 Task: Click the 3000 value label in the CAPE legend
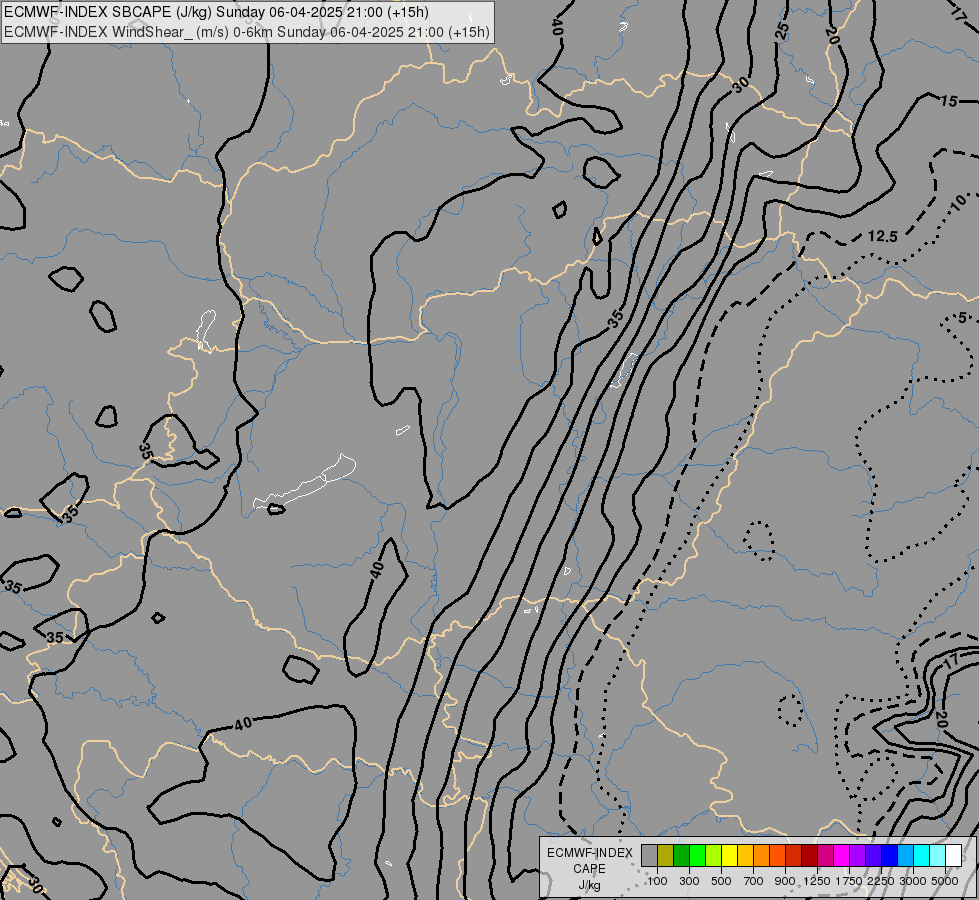tap(913, 881)
